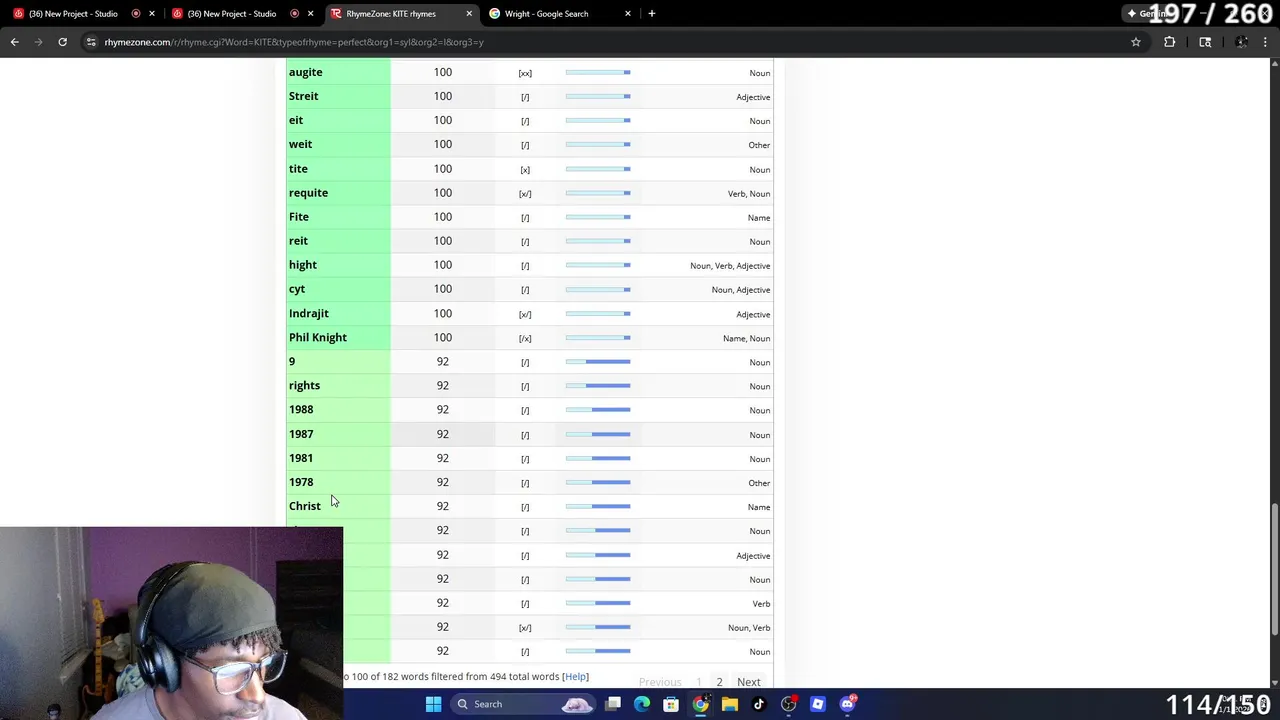Open the rhyme entry '1988'

tap(301, 409)
